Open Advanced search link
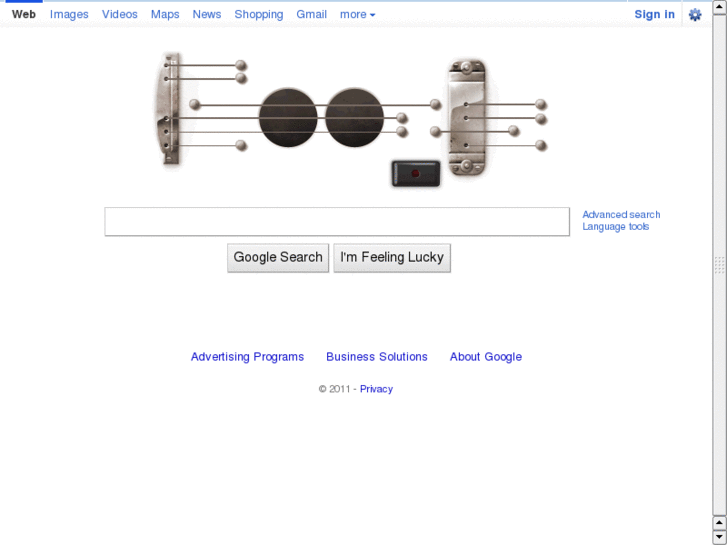727x545 pixels. (621, 215)
